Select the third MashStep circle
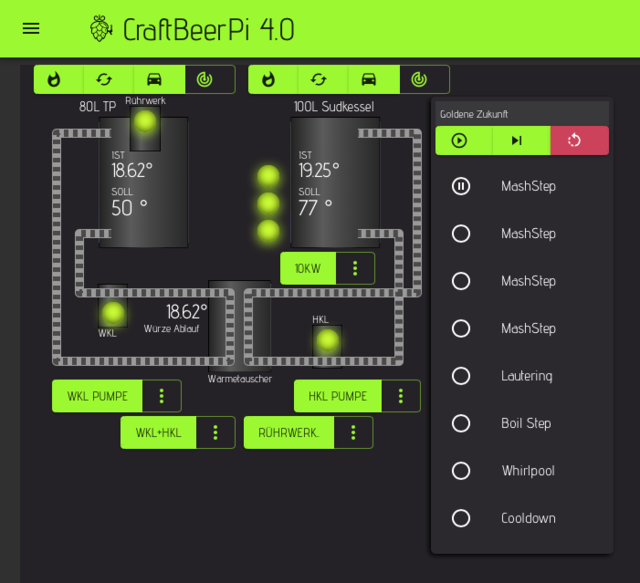 pos(461,281)
